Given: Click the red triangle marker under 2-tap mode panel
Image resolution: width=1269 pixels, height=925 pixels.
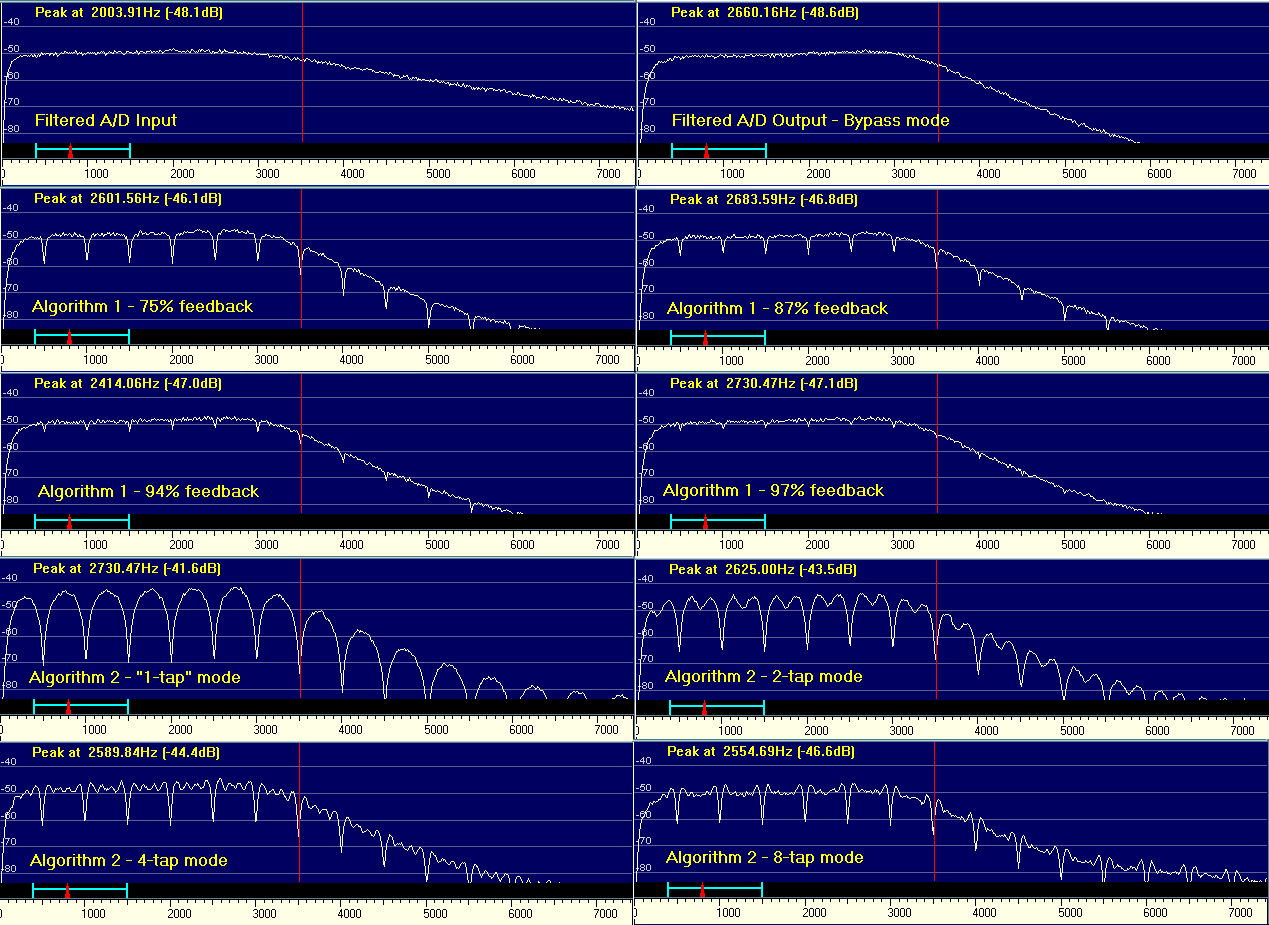Looking at the screenshot, I should (x=704, y=709).
